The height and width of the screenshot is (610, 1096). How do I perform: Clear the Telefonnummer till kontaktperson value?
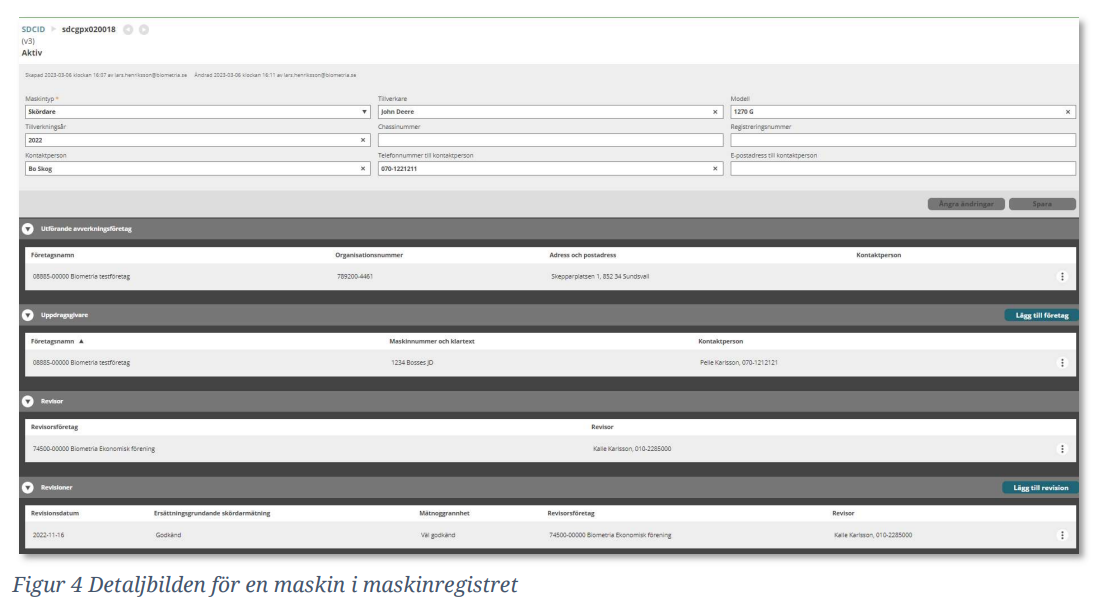[x=715, y=169]
